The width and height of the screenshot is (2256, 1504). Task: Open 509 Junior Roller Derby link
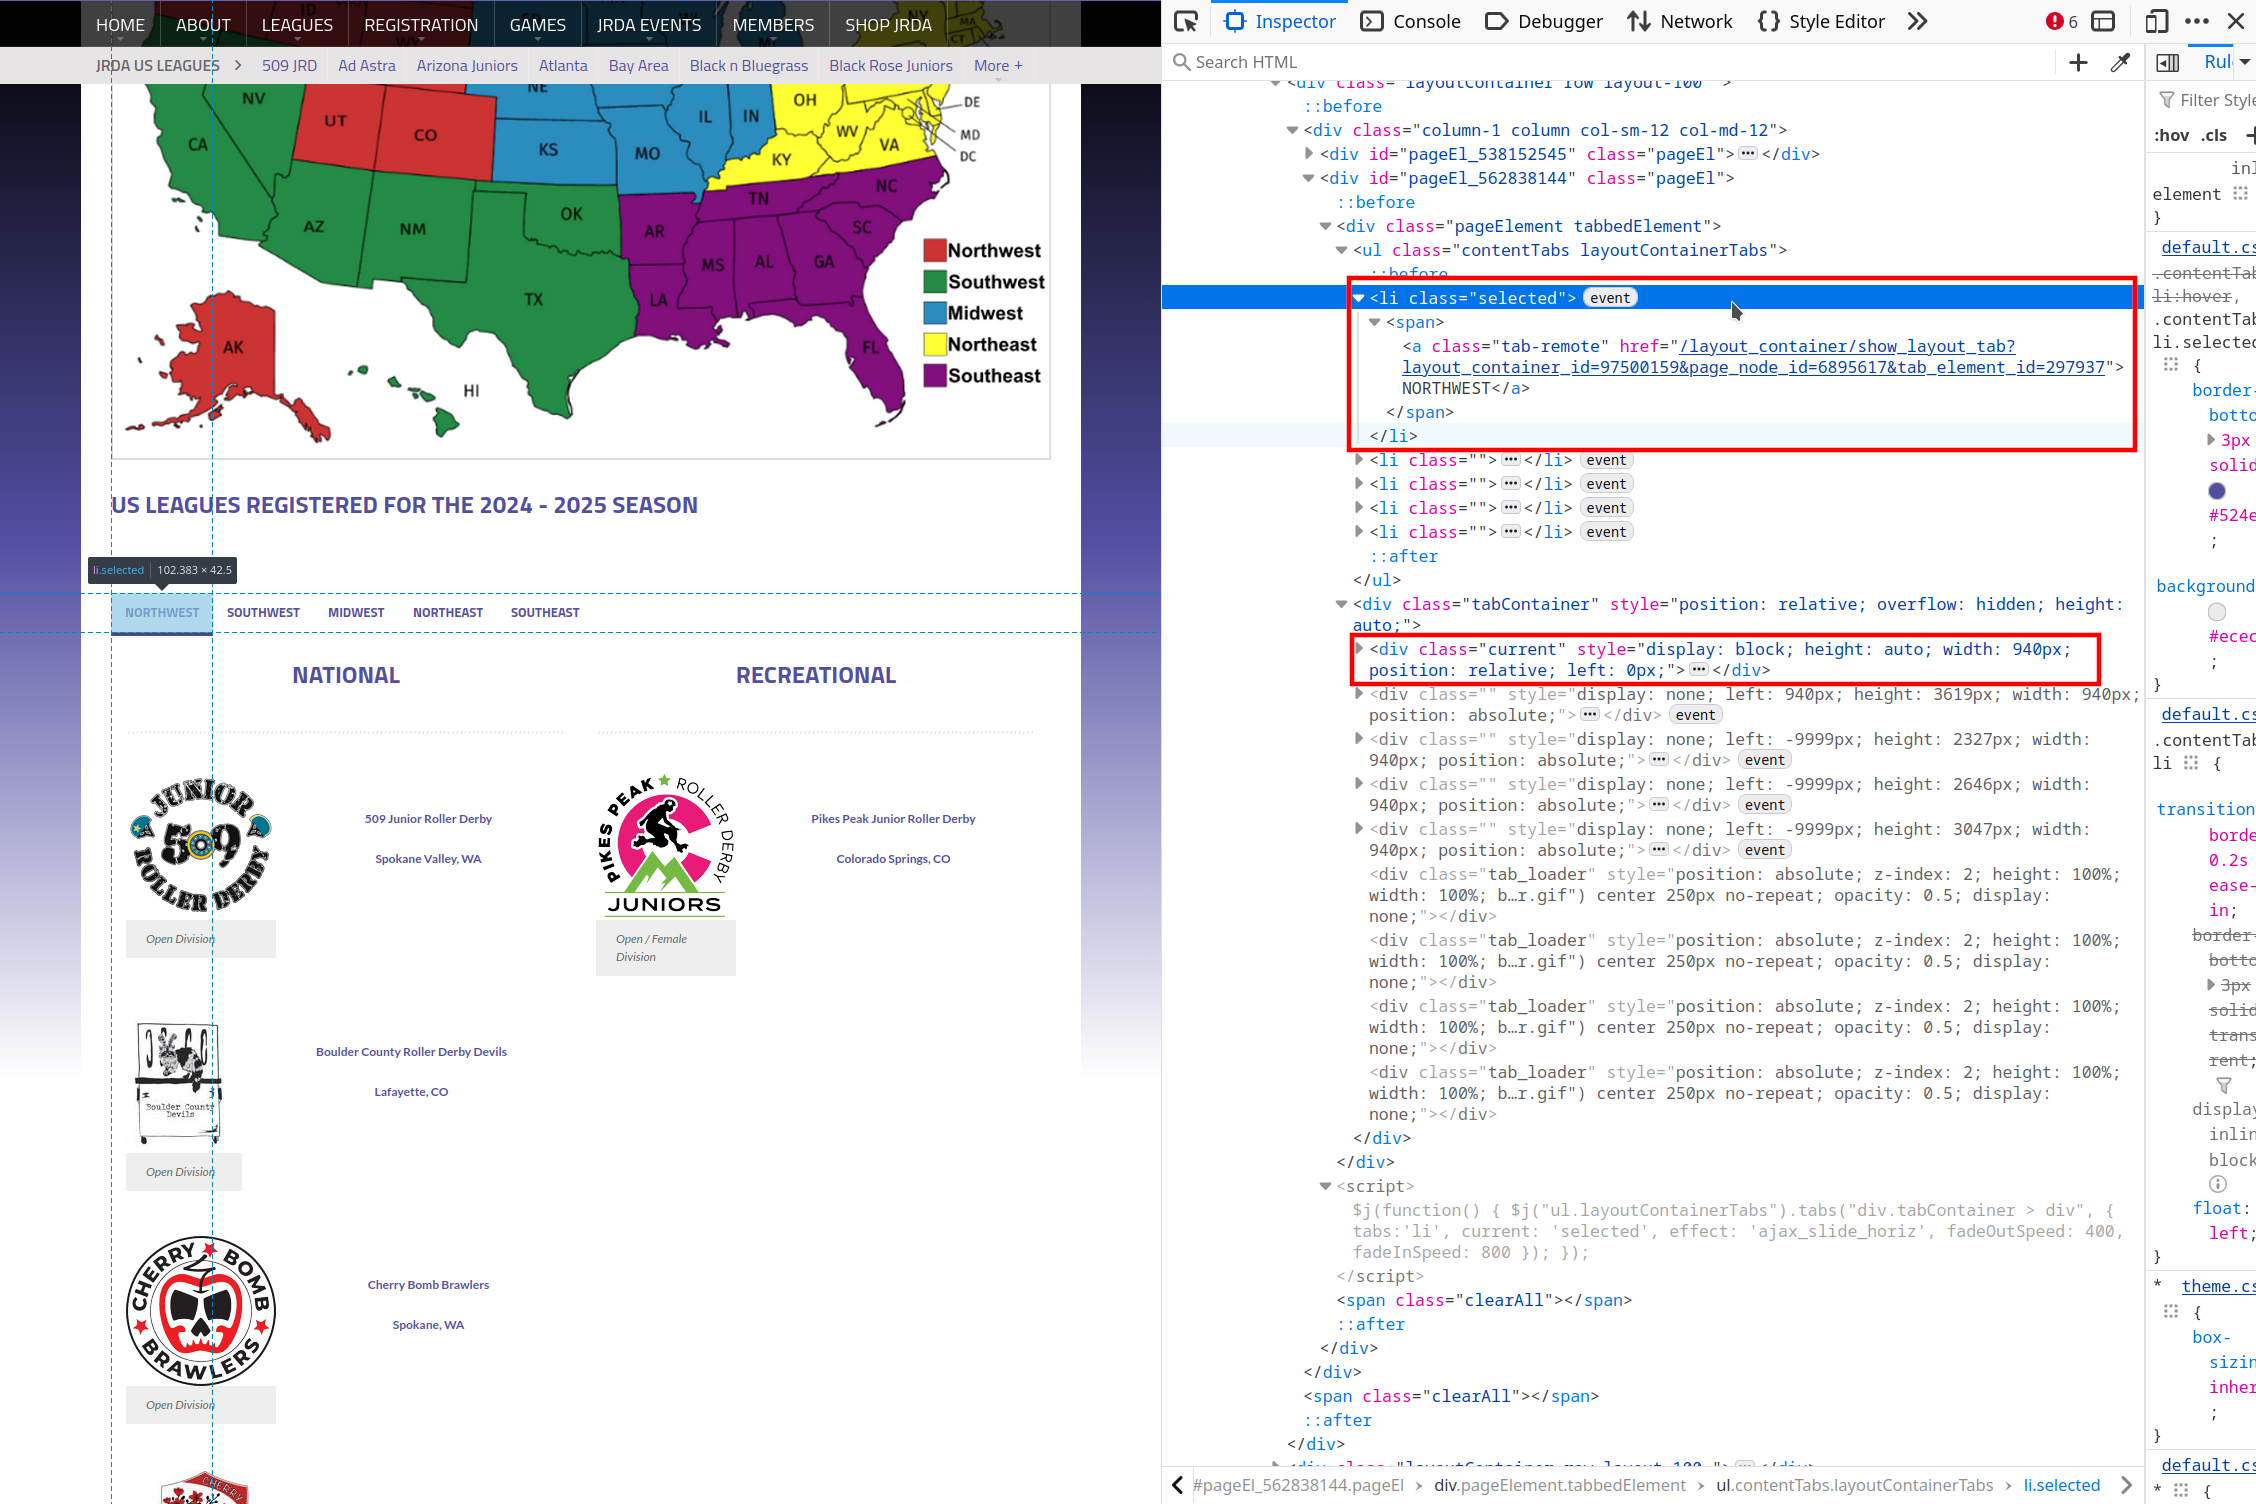428,819
